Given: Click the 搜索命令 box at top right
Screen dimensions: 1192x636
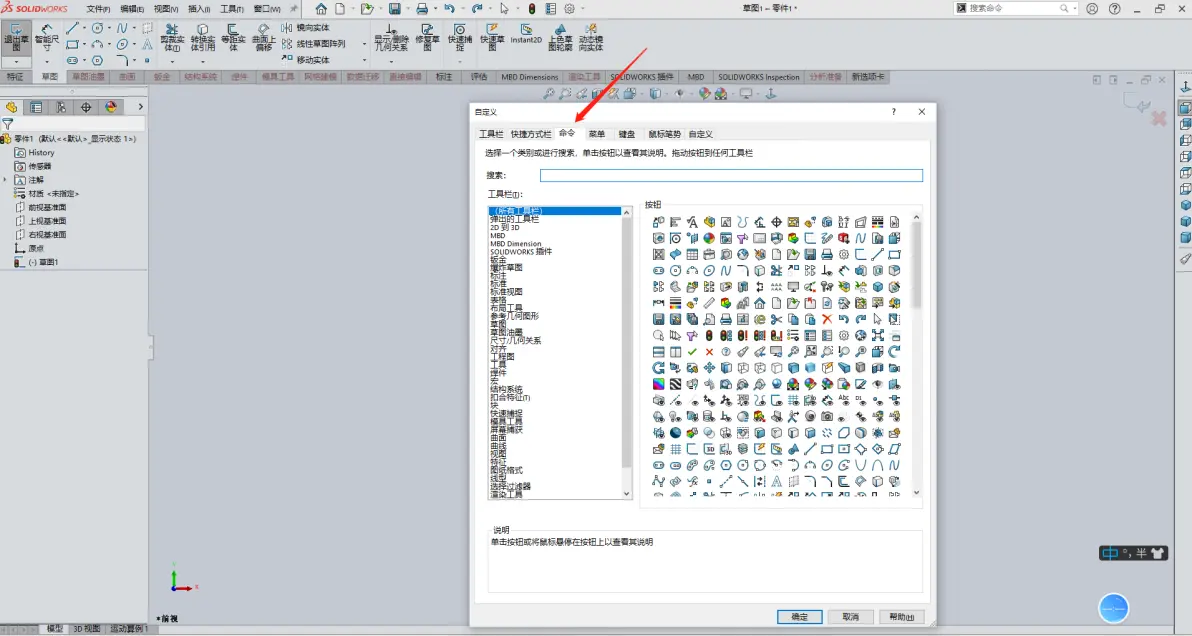Looking at the screenshot, I should coord(1014,8).
